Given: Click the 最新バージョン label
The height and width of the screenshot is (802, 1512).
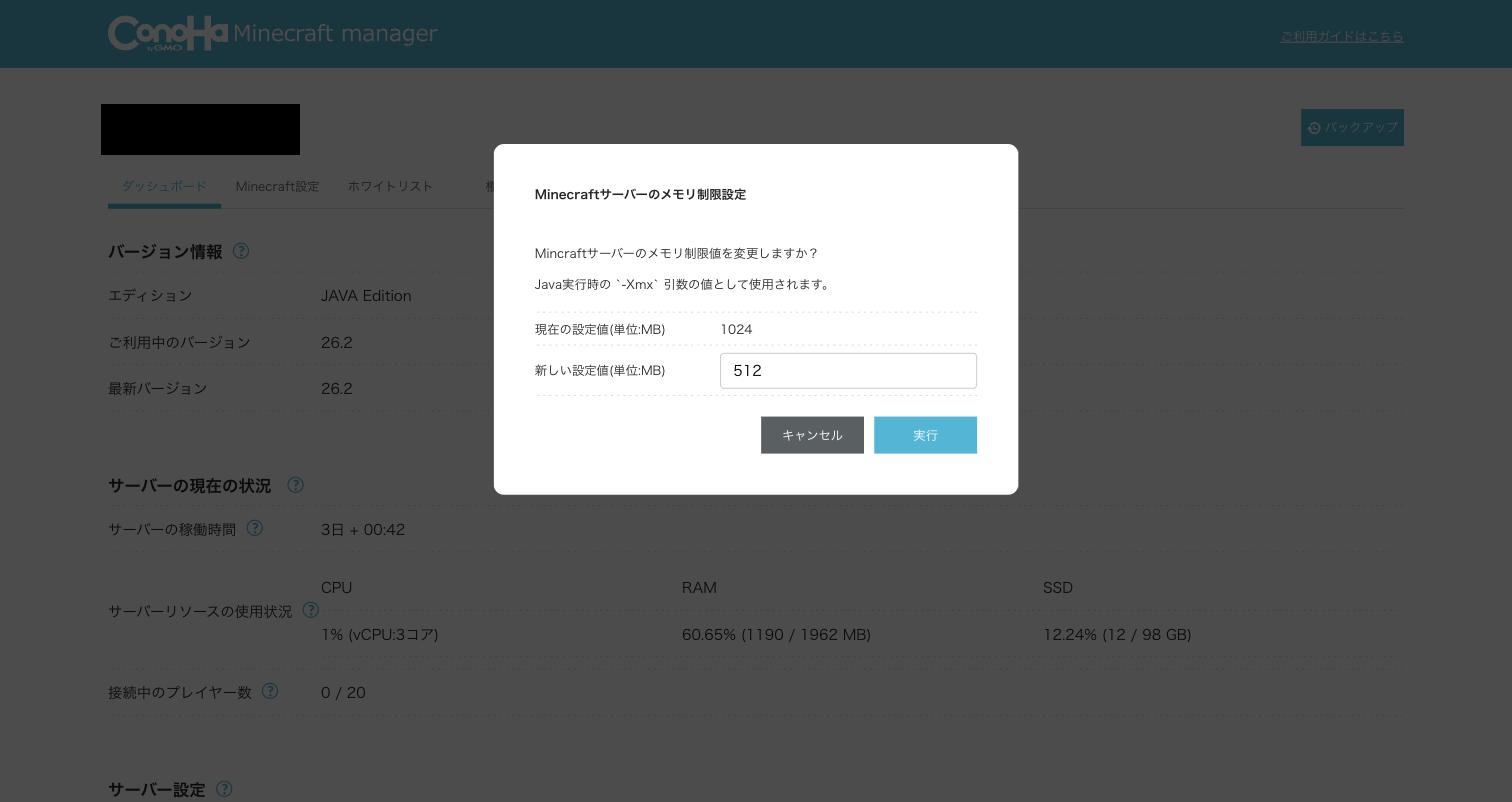Looking at the screenshot, I should [x=157, y=388].
